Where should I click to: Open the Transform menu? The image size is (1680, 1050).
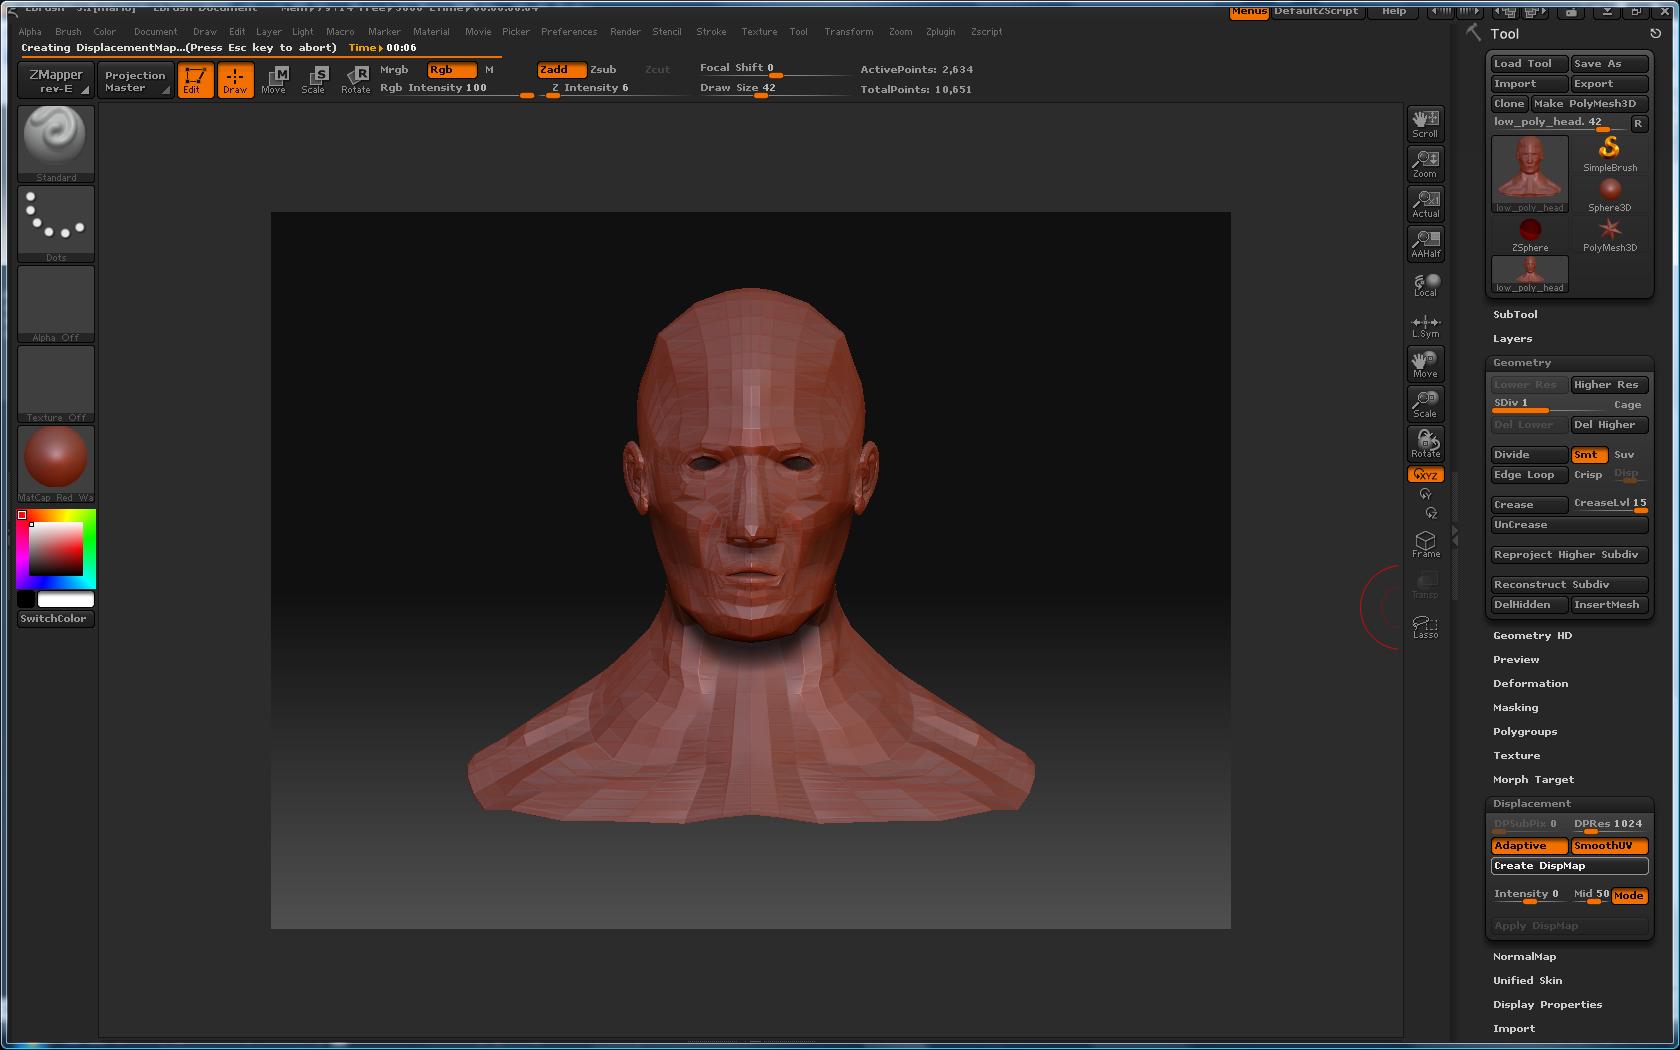click(x=848, y=32)
